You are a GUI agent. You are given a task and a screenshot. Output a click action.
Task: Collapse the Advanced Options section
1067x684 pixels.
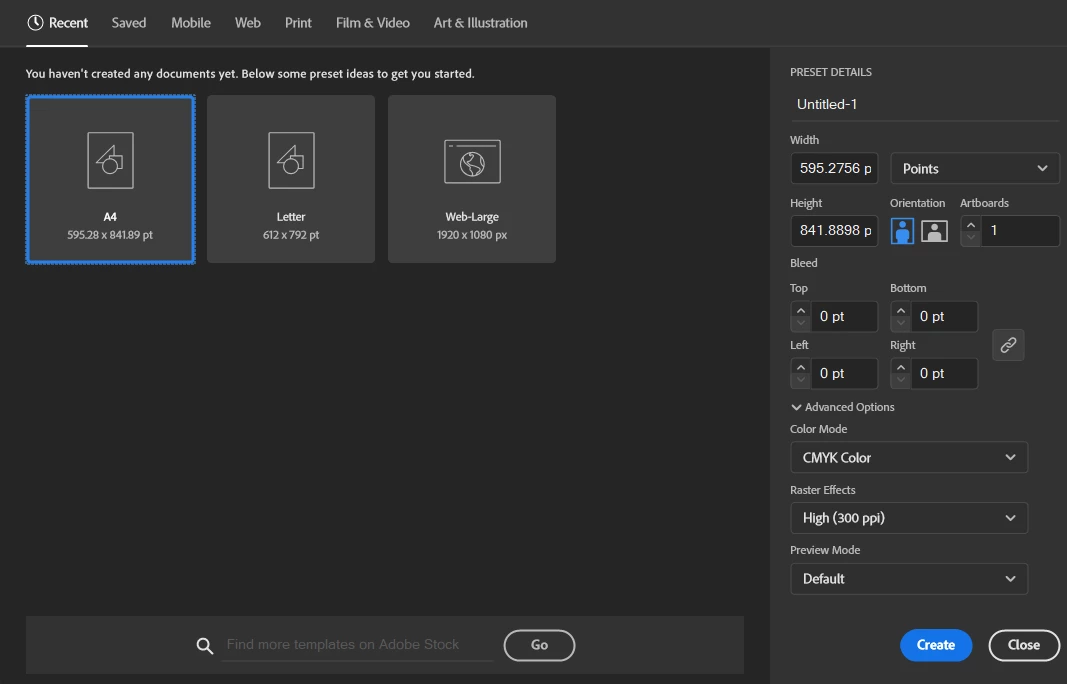[842, 407]
